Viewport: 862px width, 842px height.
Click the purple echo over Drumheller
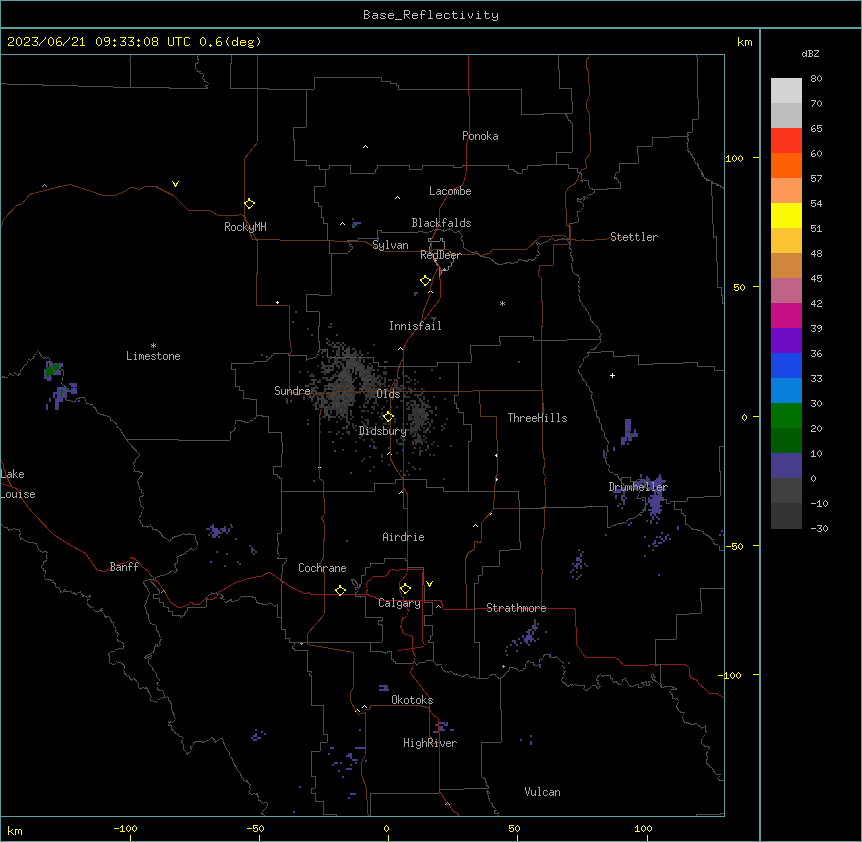pyautogui.click(x=654, y=497)
